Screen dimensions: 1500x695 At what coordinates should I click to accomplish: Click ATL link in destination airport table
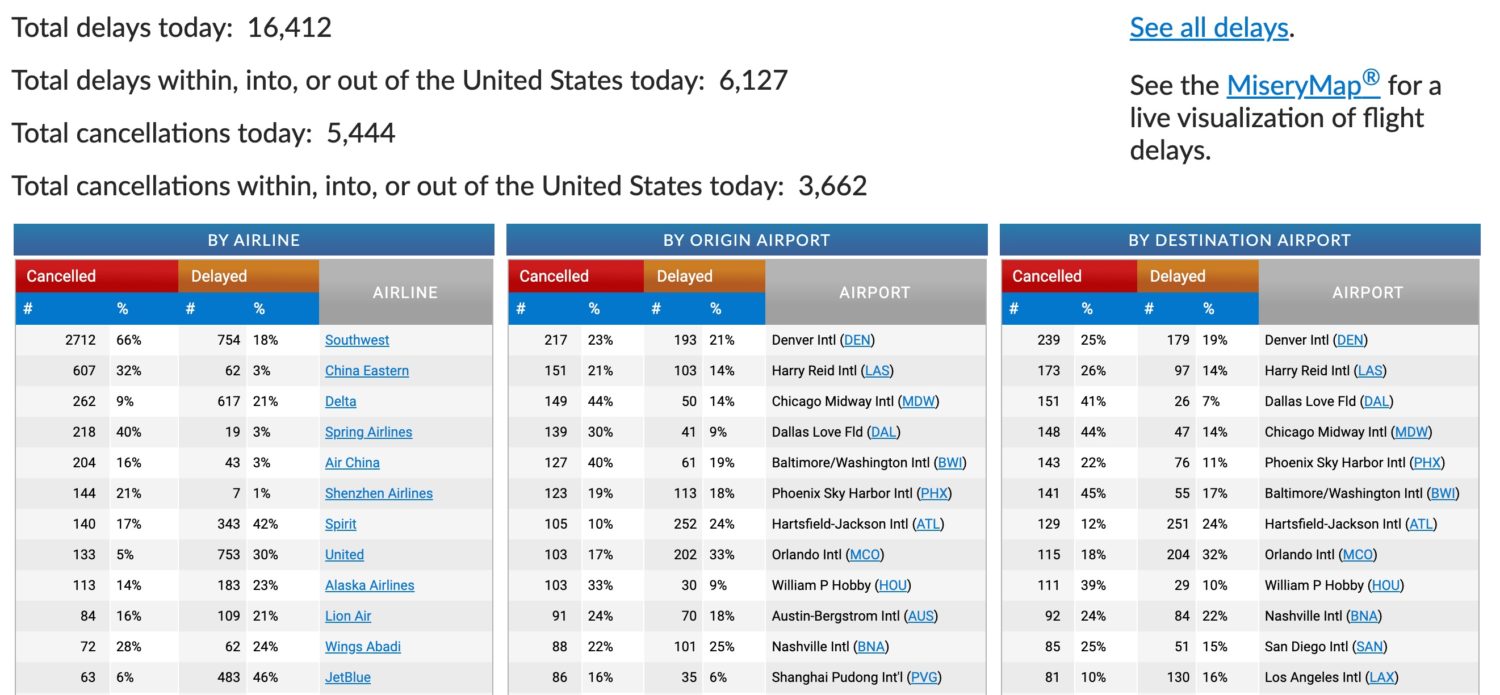1420,524
